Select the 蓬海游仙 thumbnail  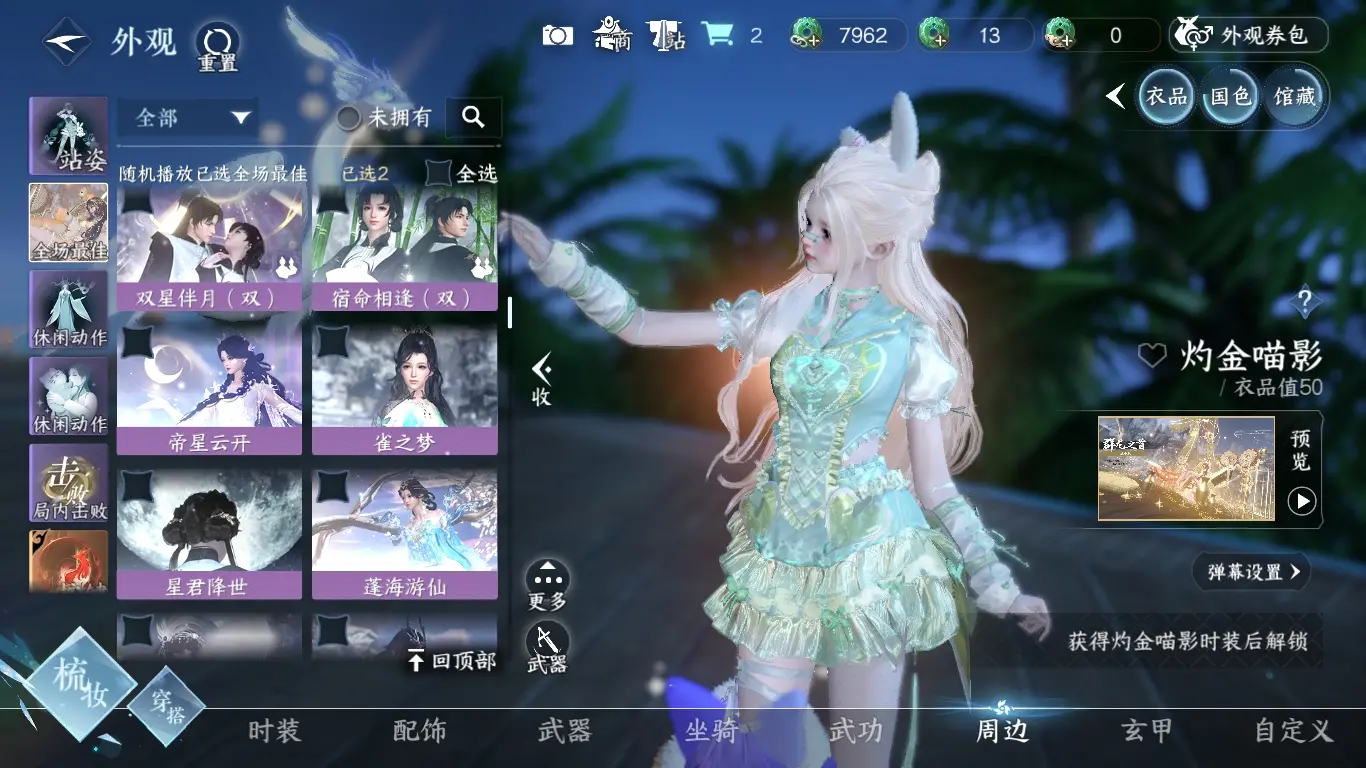tap(405, 534)
